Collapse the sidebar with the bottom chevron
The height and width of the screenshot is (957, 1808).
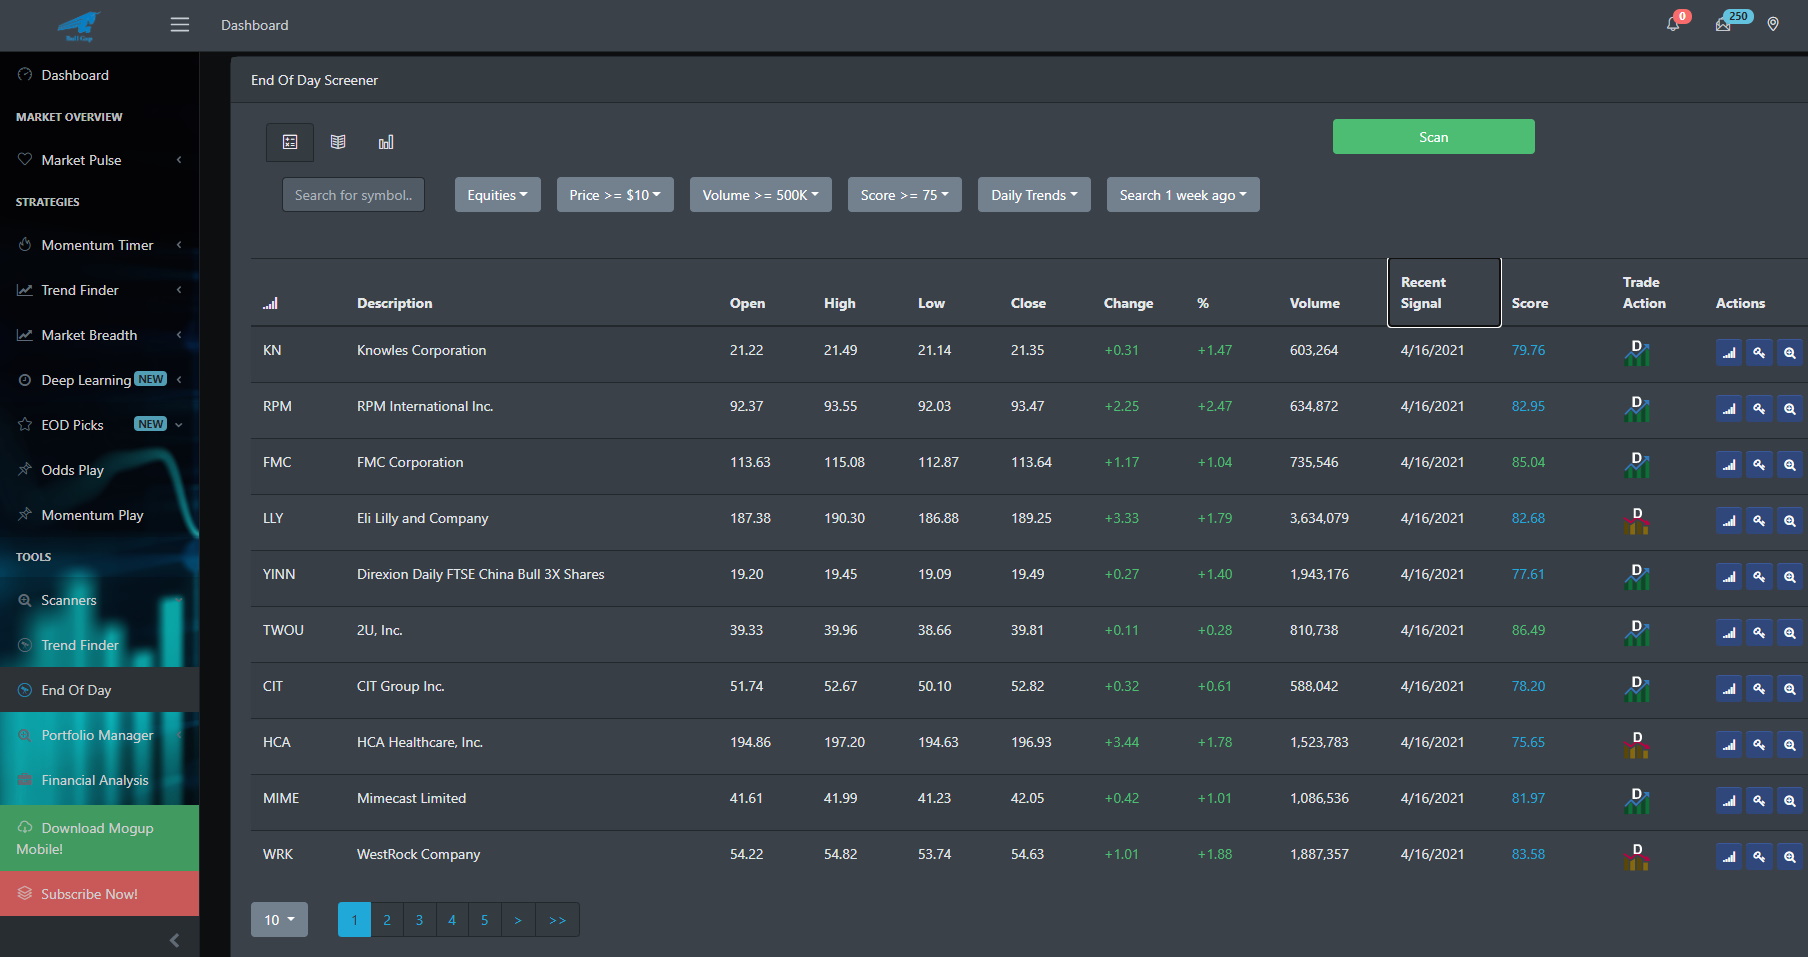click(175, 940)
